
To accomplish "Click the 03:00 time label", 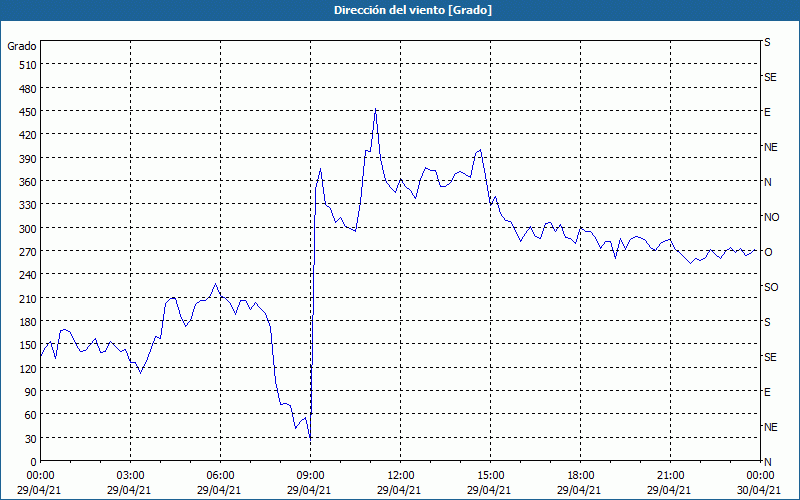I will click(130, 476).
